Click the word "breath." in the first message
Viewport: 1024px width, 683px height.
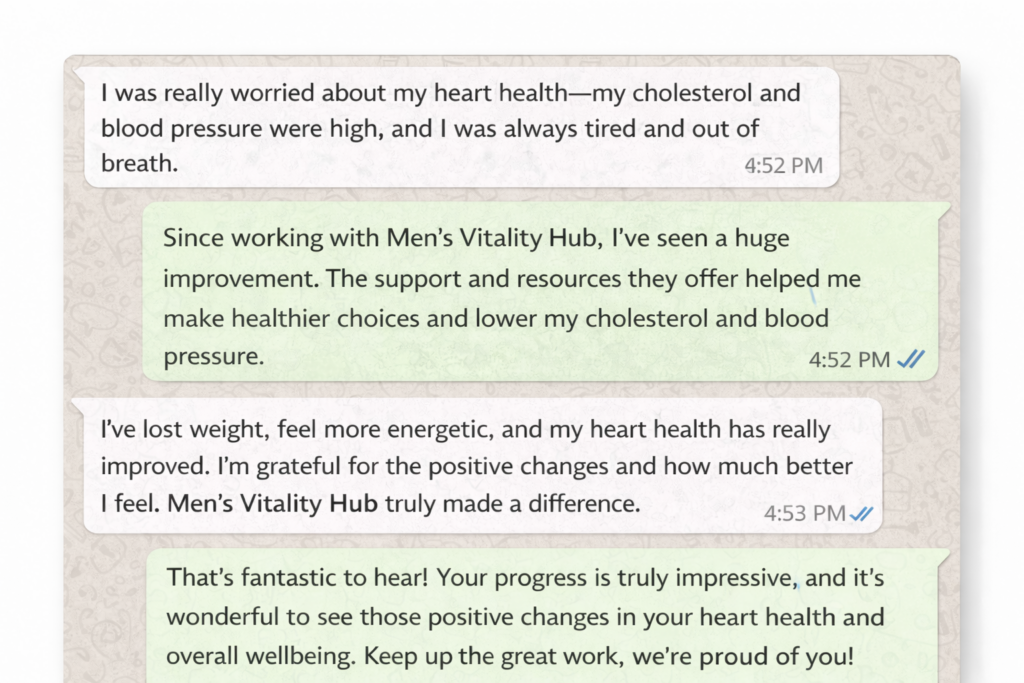click(x=139, y=164)
